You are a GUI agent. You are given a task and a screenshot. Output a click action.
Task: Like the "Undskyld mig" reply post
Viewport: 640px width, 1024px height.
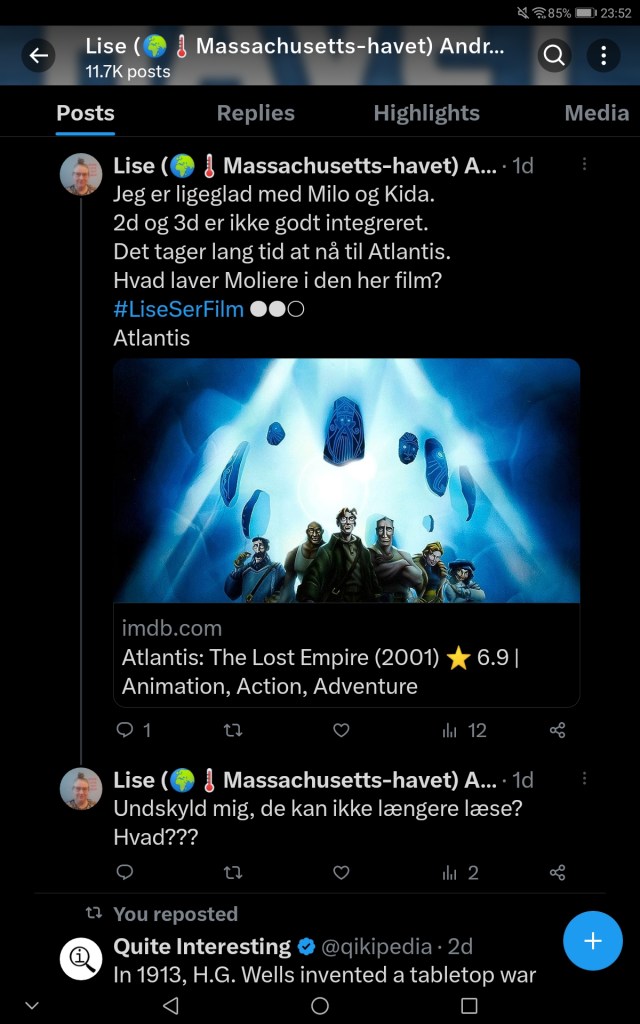341,872
